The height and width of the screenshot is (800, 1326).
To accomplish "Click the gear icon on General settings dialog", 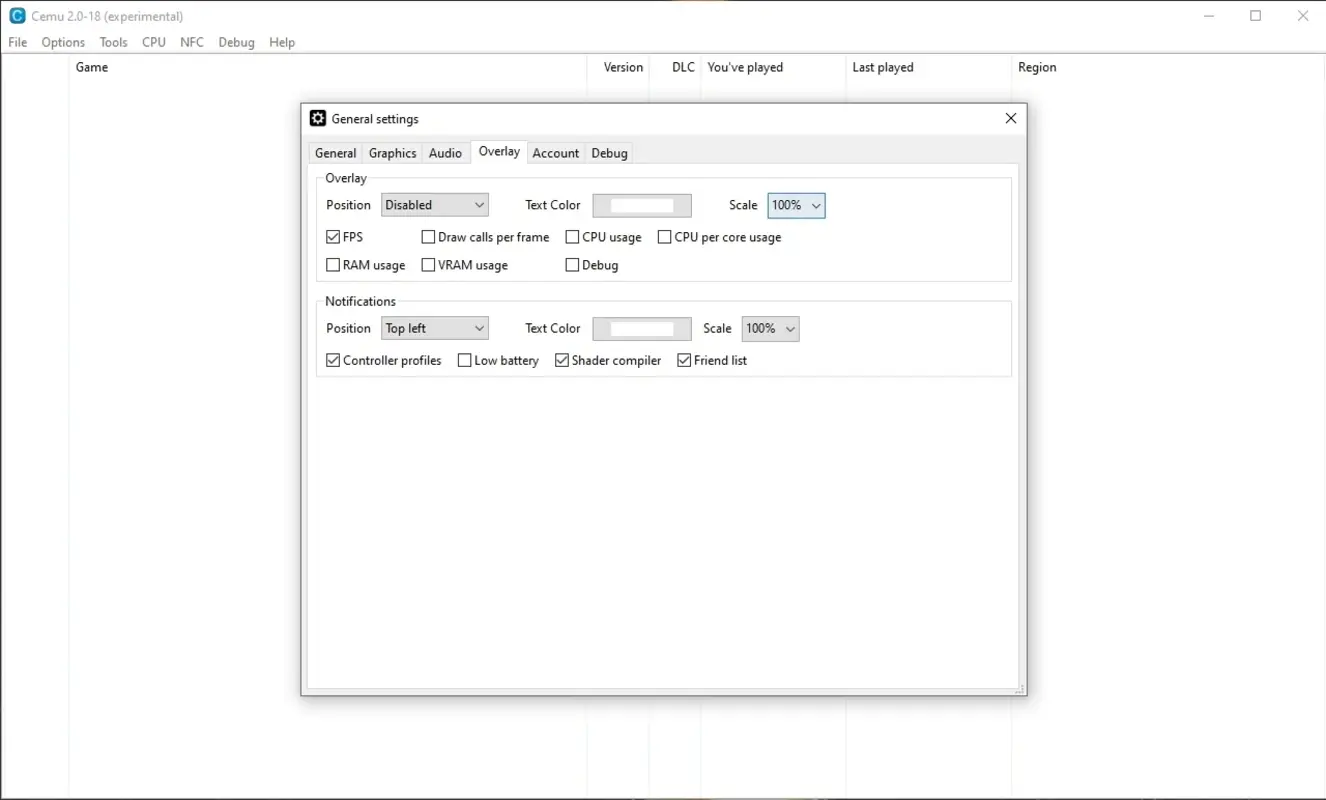I will (x=317, y=118).
